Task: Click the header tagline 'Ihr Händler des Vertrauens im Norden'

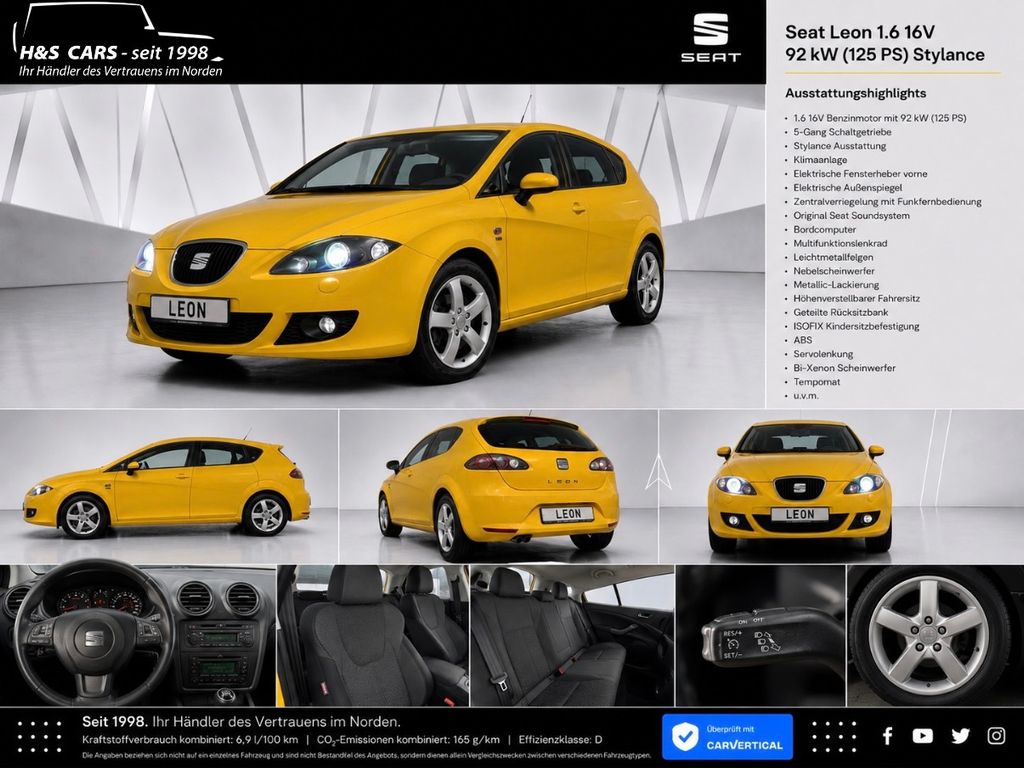Action: coord(120,71)
